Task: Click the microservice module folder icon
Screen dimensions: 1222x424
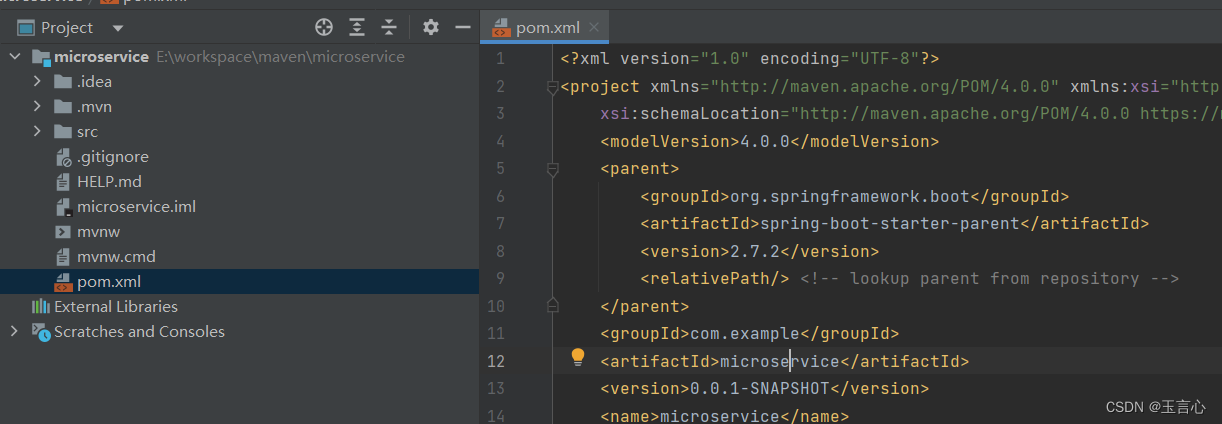Action: [x=40, y=57]
